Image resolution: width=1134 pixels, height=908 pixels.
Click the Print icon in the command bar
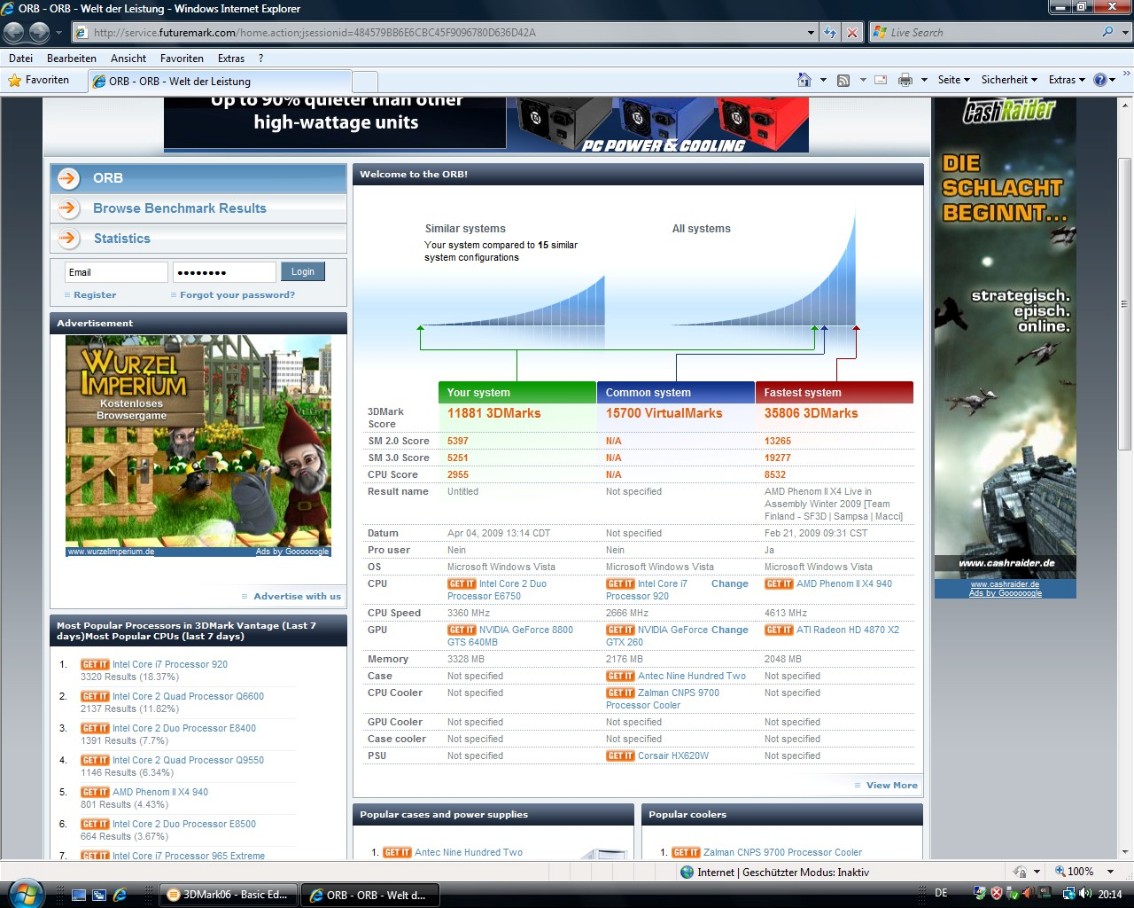coord(905,80)
